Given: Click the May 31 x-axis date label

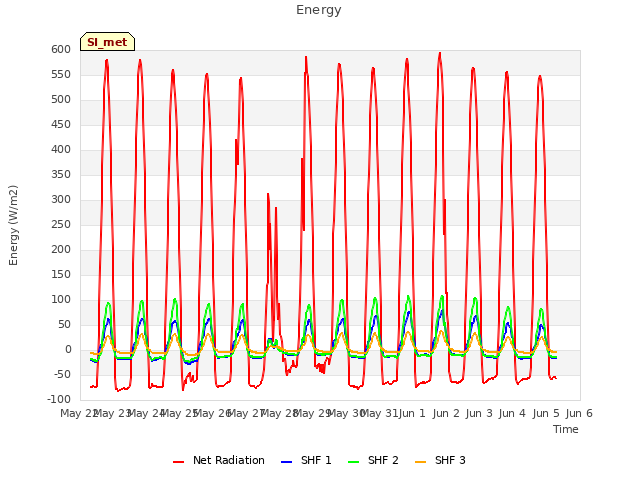Looking at the screenshot, I should [380, 413].
